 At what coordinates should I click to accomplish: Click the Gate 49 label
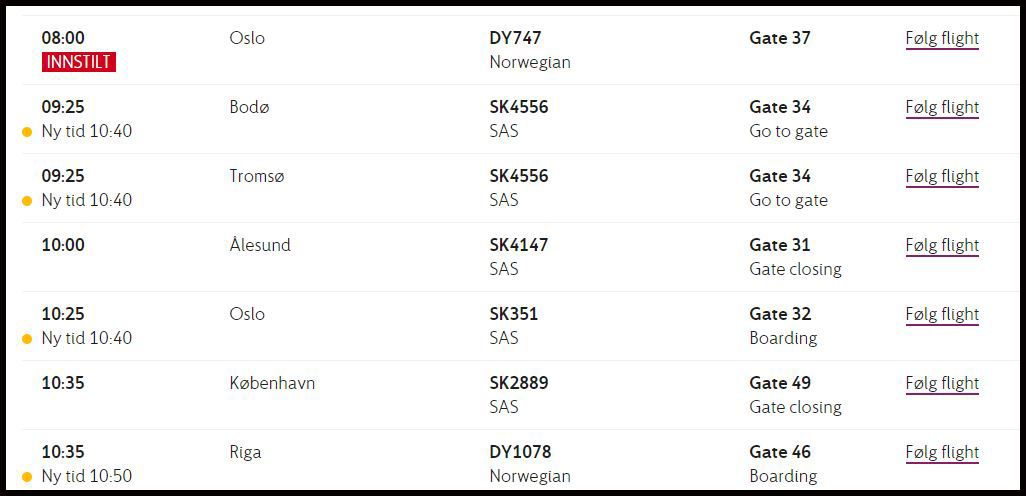click(780, 384)
